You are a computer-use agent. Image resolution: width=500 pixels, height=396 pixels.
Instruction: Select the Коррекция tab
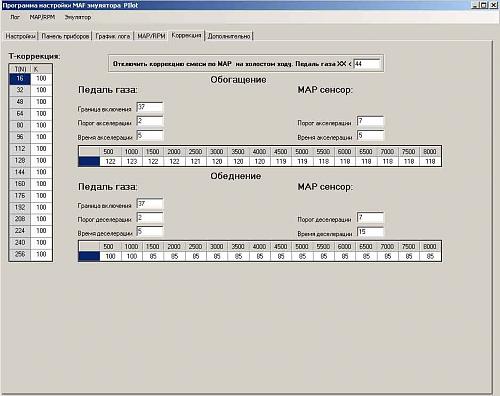[x=186, y=35]
